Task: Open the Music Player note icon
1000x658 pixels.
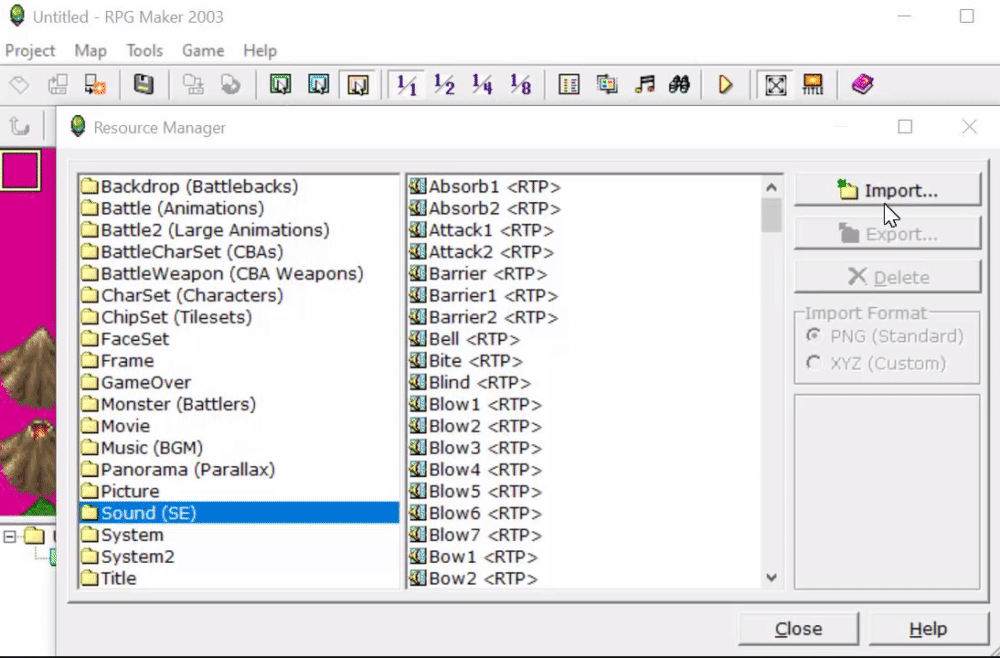Action: pyautogui.click(x=645, y=85)
